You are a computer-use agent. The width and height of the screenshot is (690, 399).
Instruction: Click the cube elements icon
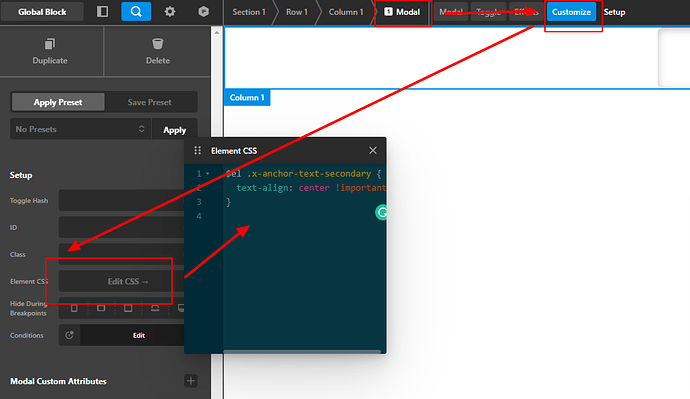(x=203, y=11)
